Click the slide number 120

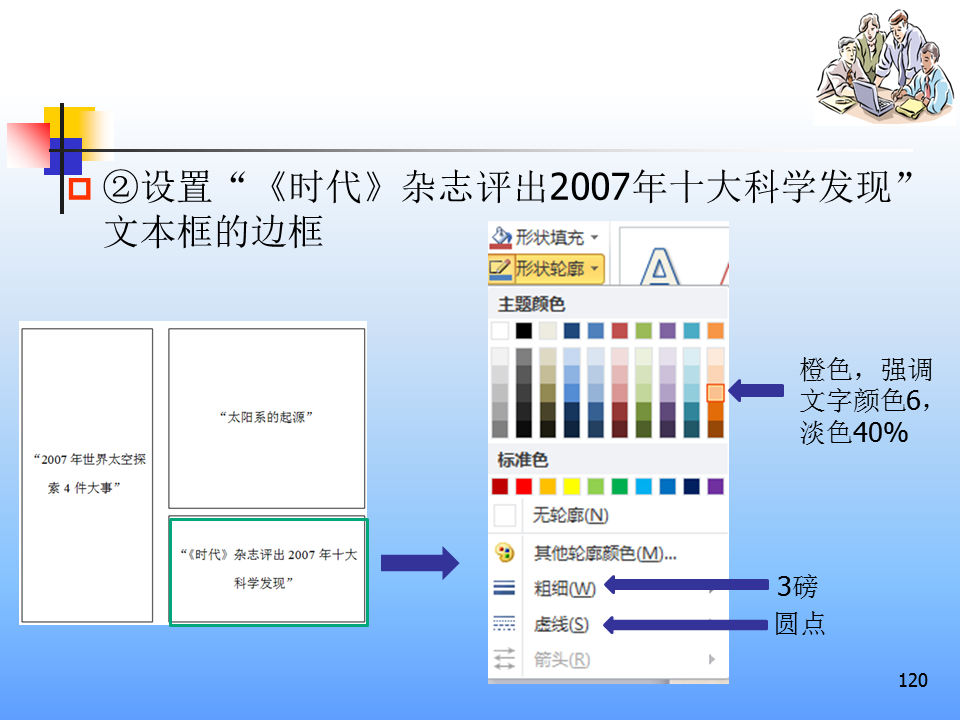(913, 680)
